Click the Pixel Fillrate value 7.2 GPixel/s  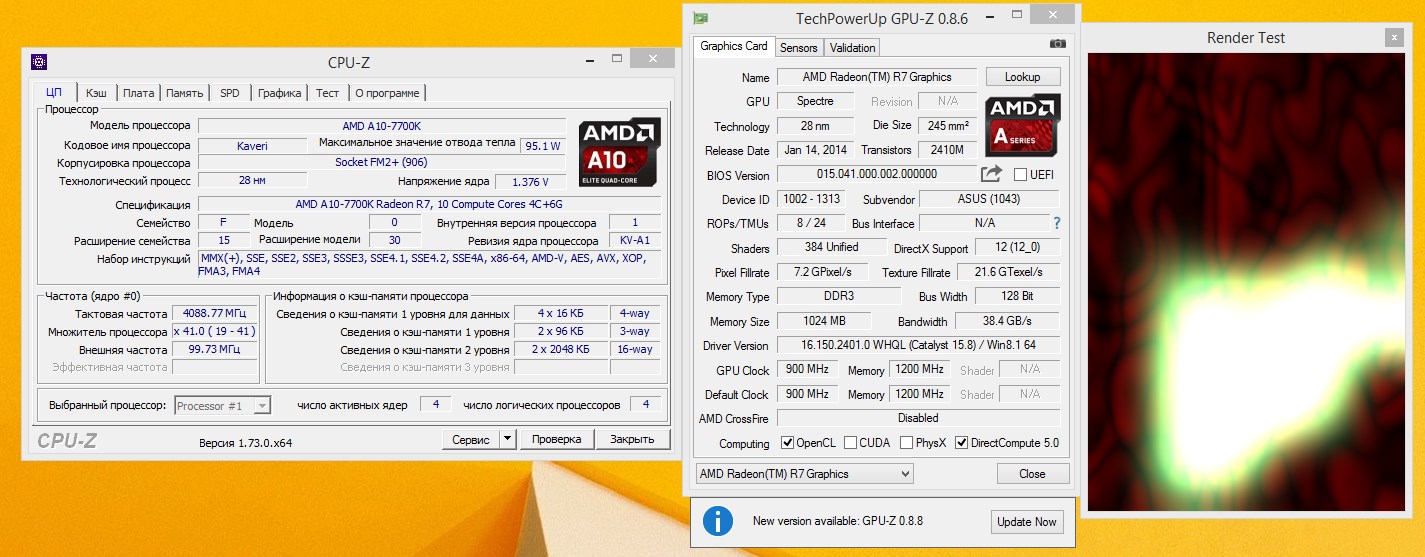coord(823,272)
